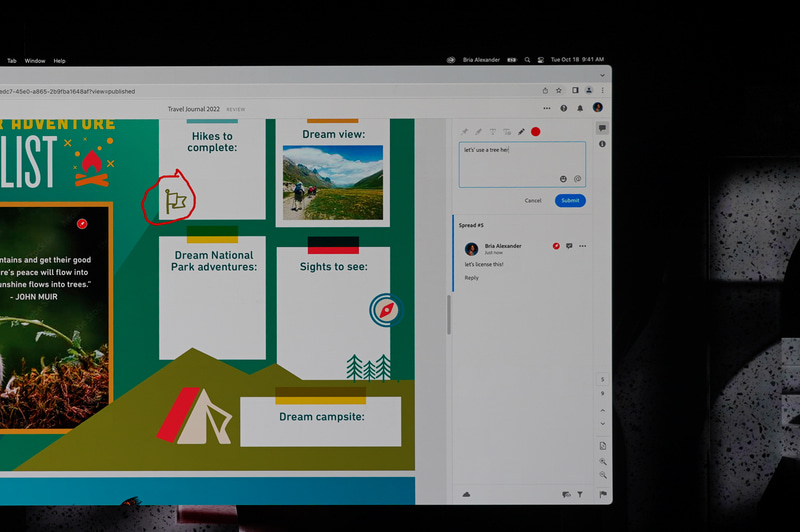Insert an emoji into the comment
Viewport: 800px width, 532px height.
[563, 179]
